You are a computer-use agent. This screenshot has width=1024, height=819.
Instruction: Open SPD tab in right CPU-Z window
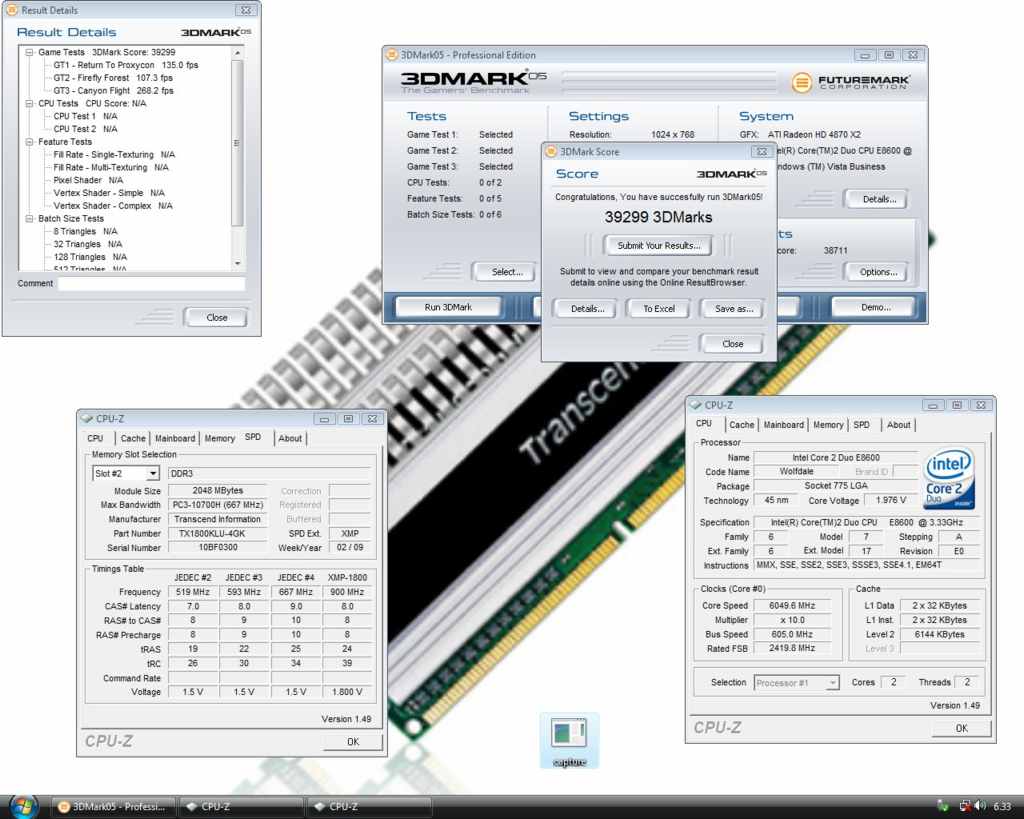861,425
